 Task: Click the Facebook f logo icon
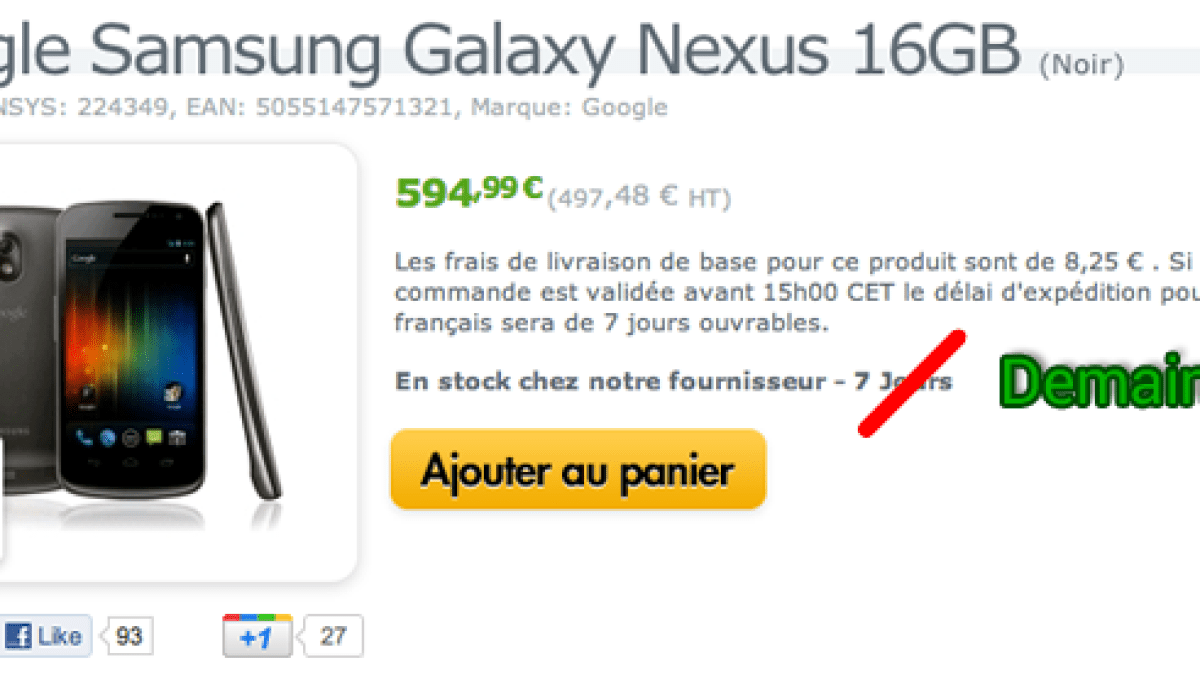click(x=18, y=636)
